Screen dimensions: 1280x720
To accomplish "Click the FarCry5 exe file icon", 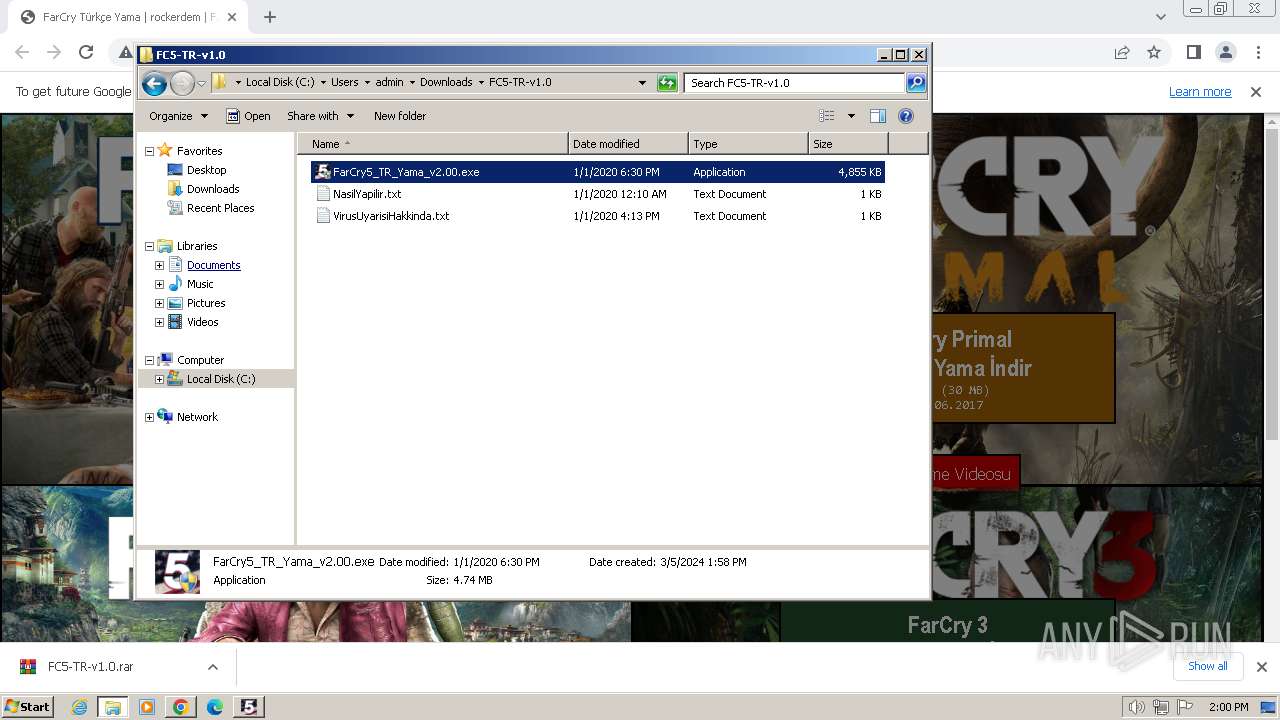I will point(323,172).
